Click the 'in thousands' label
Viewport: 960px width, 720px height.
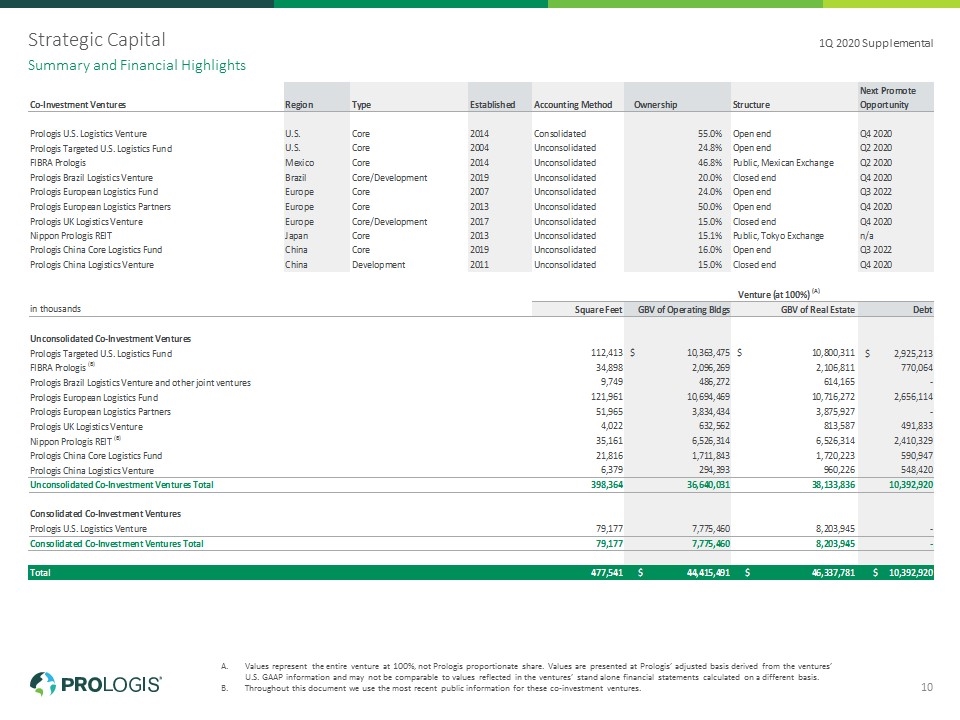click(55, 309)
